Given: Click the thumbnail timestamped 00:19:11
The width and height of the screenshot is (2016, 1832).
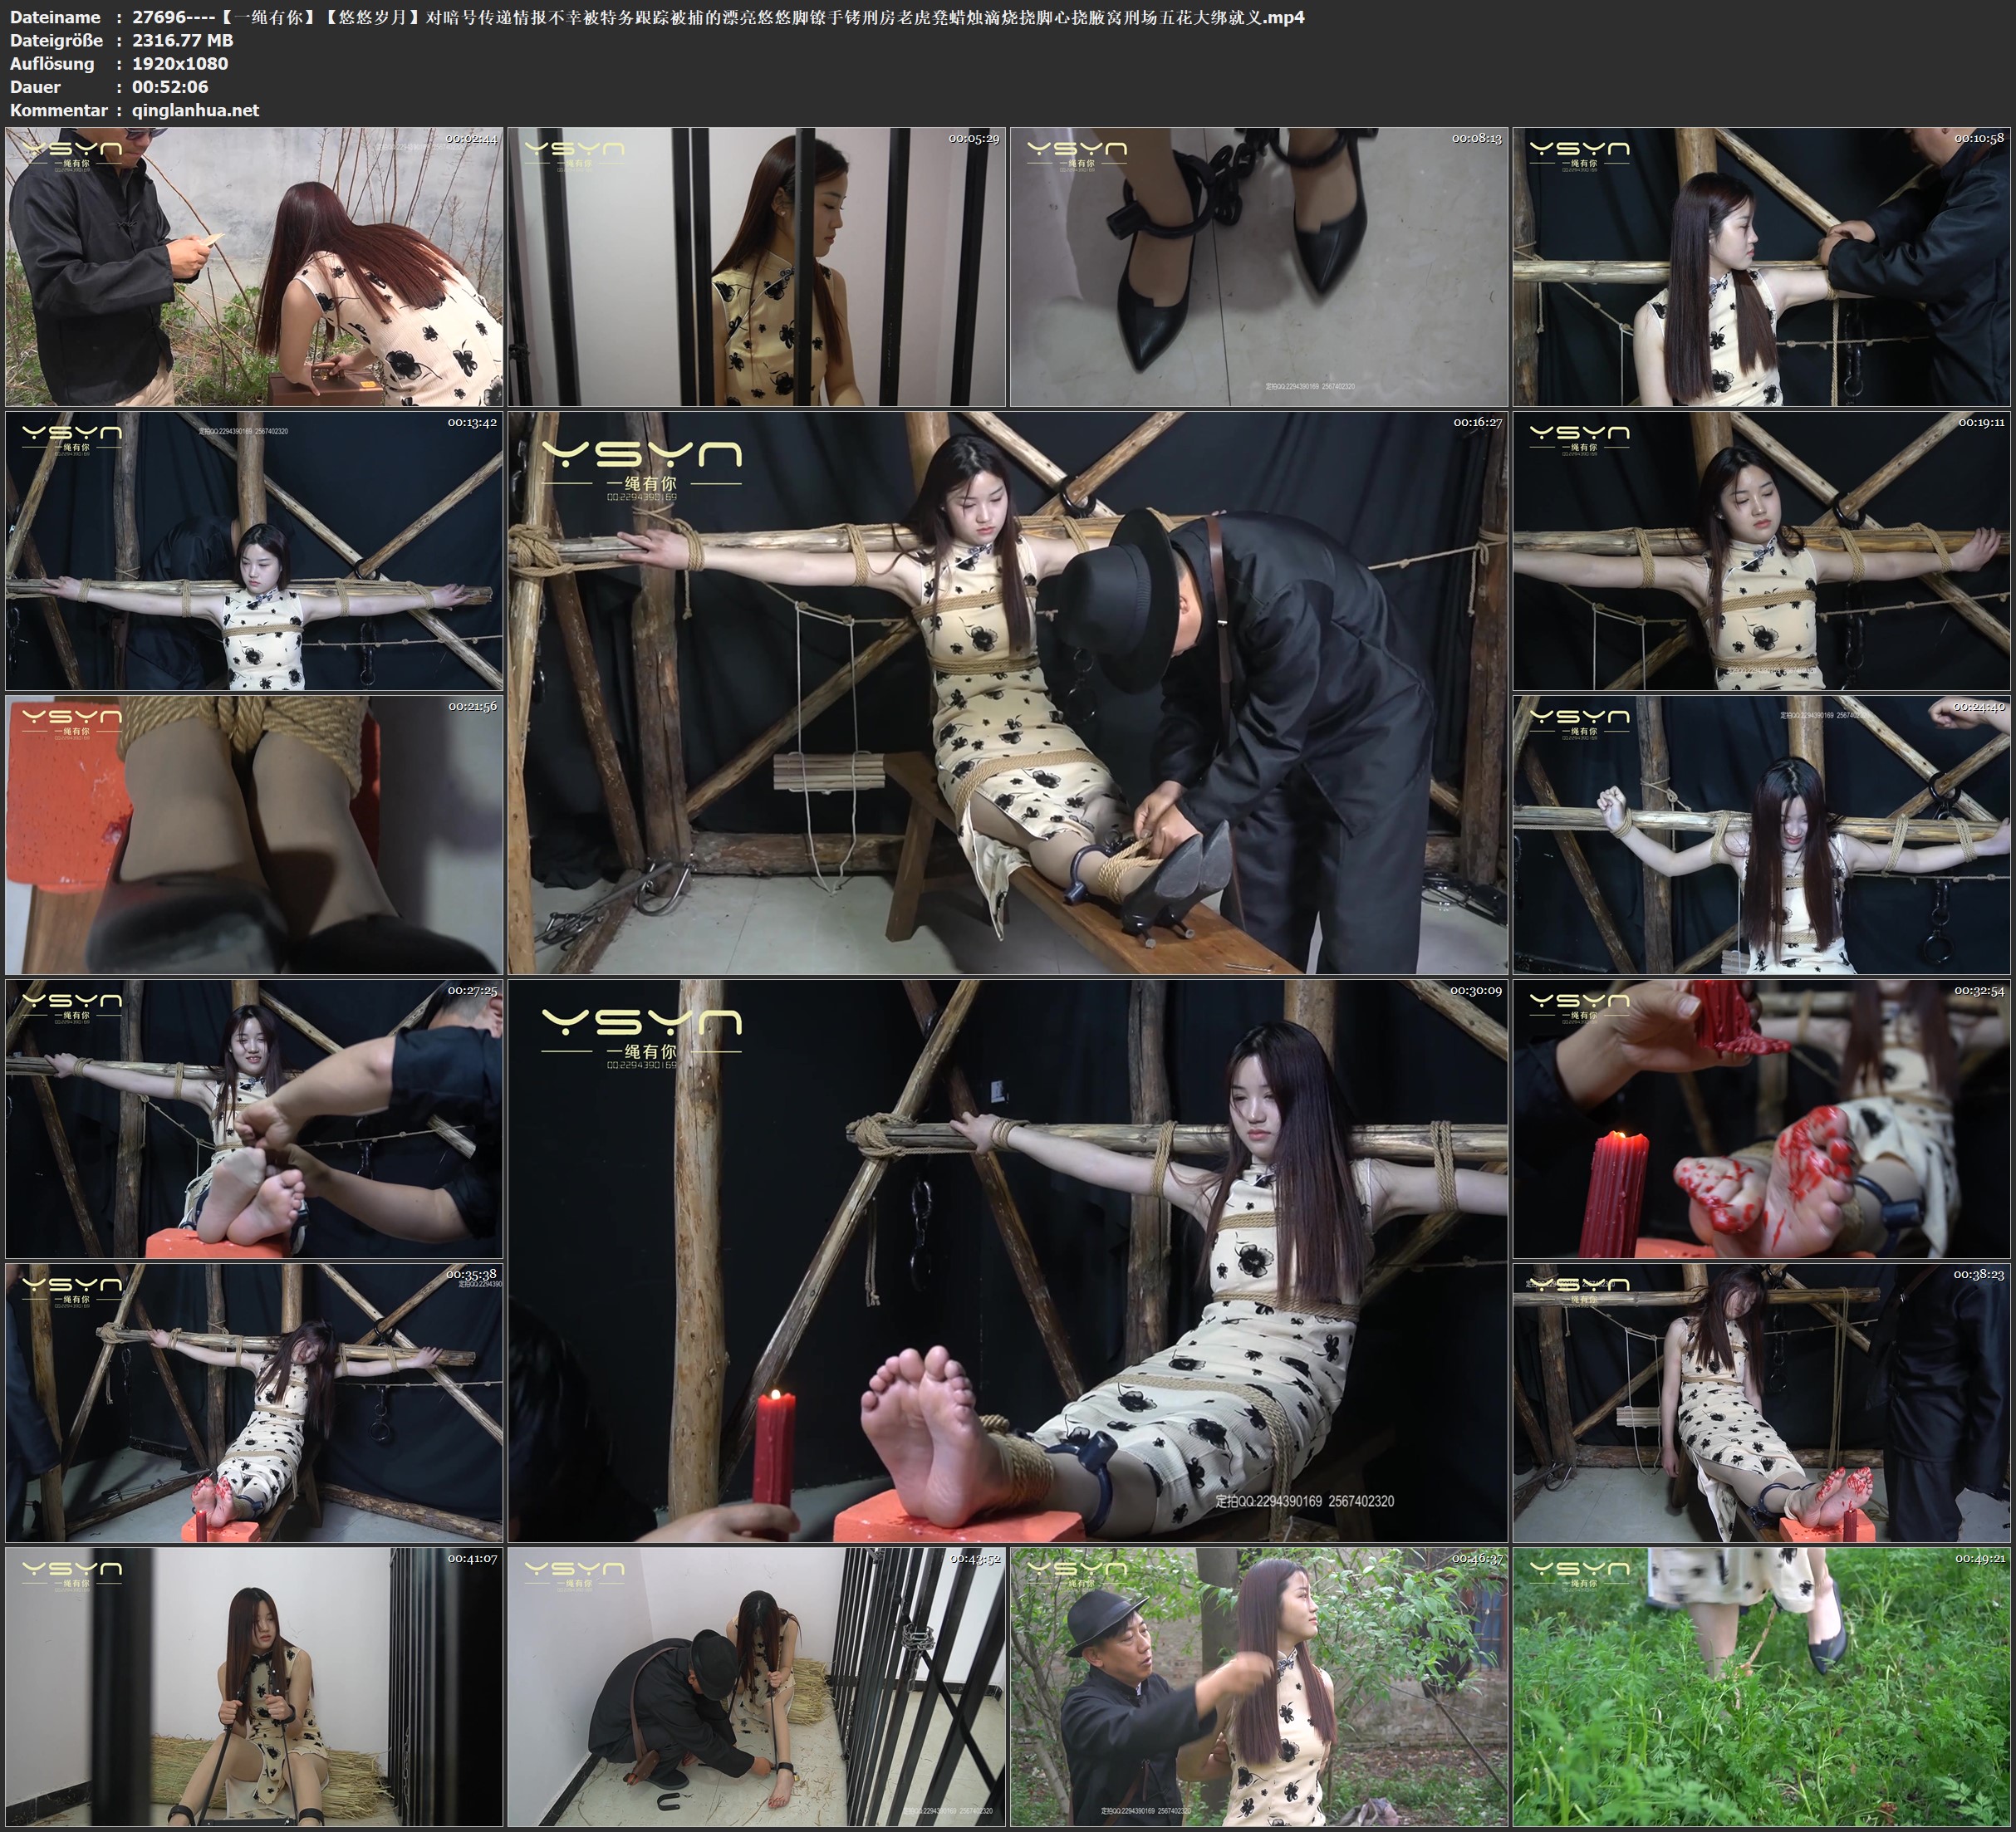Looking at the screenshot, I should [1761, 550].
